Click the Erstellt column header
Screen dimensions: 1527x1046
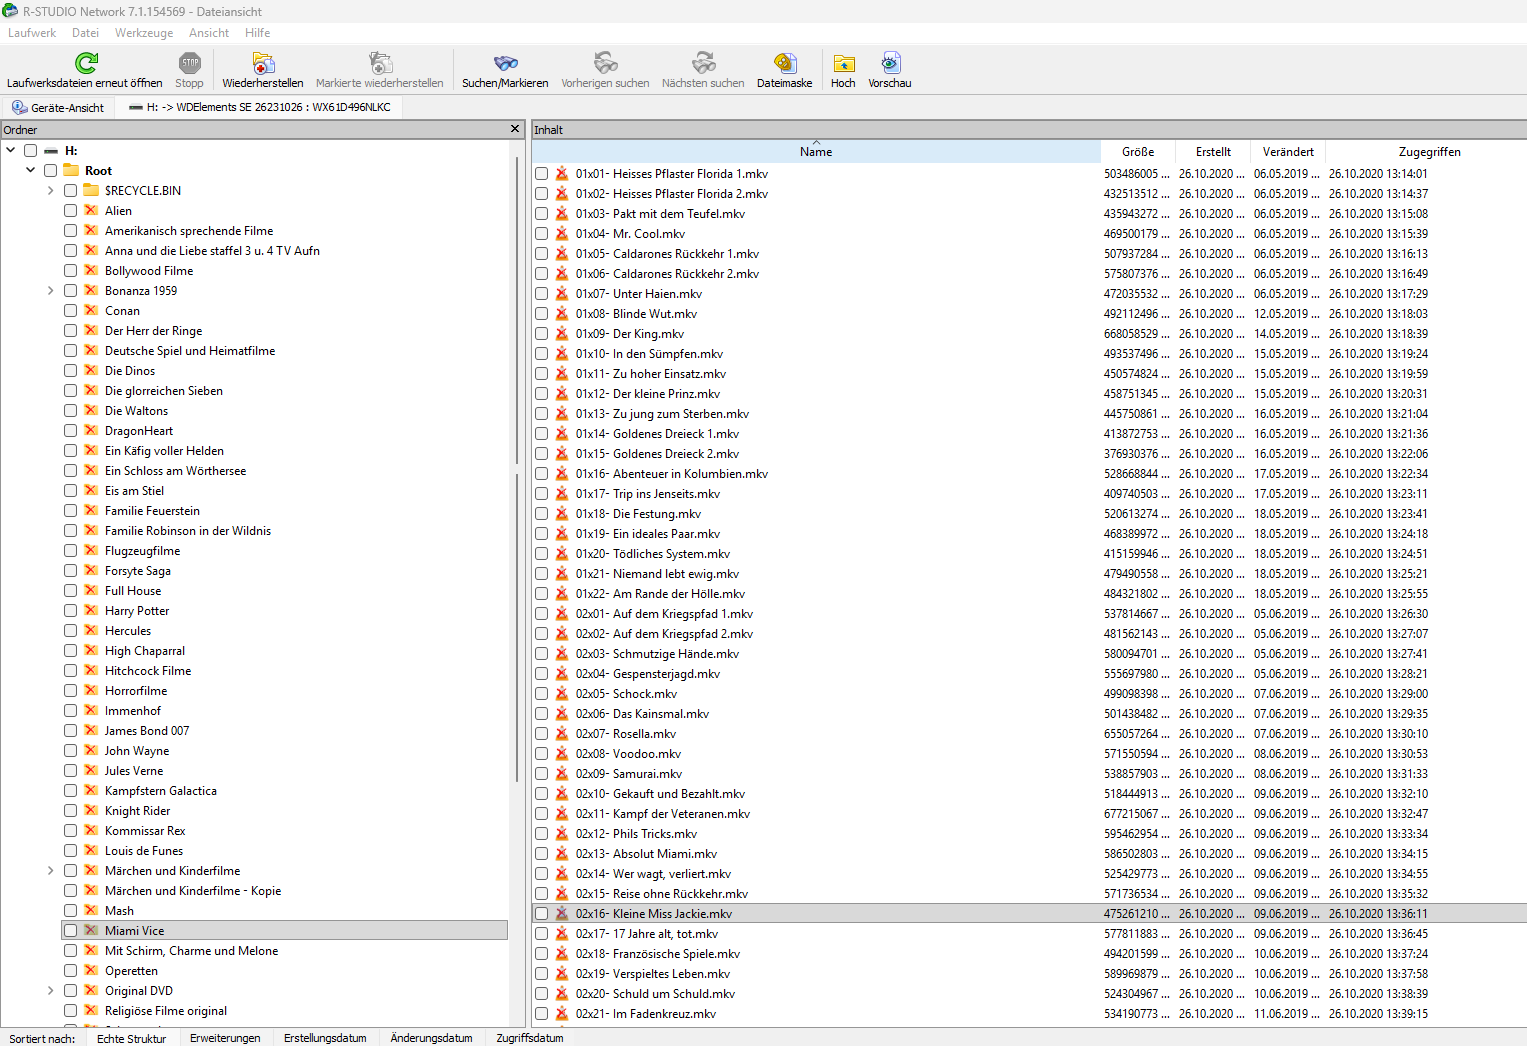coord(1213,152)
